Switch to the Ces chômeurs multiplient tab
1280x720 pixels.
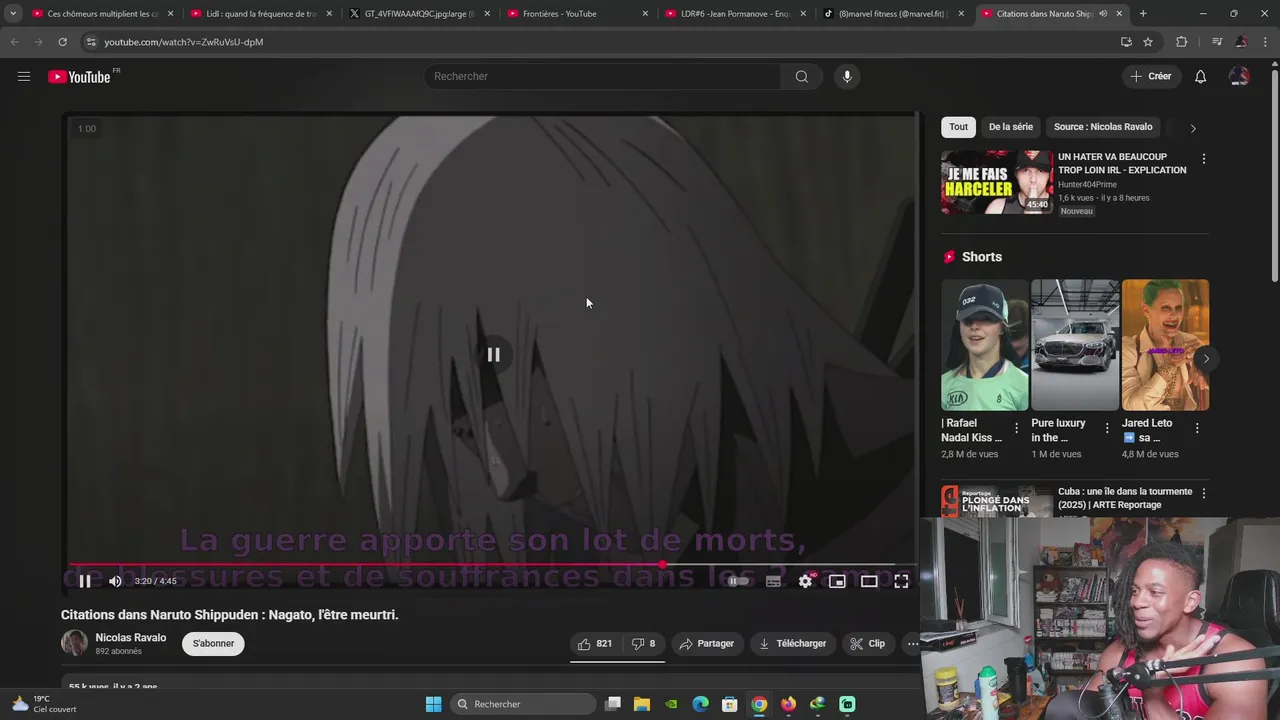point(102,14)
